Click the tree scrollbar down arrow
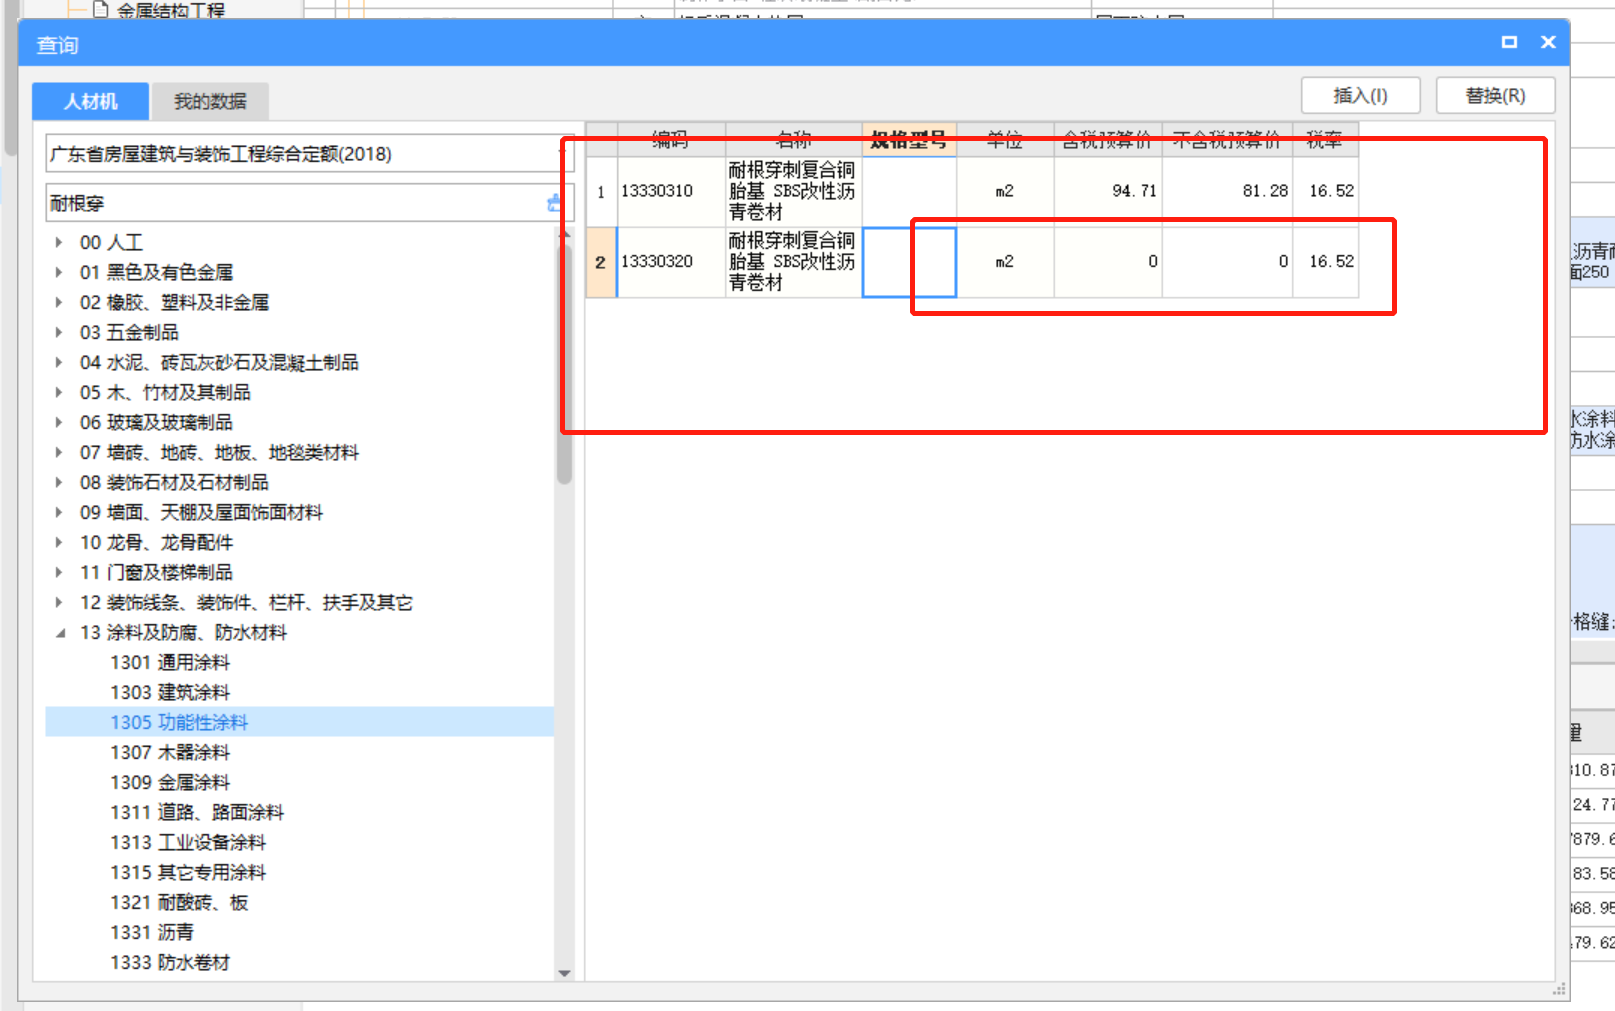Image resolution: width=1615 pixels, height=1011 pixels. tap(565, 972)
